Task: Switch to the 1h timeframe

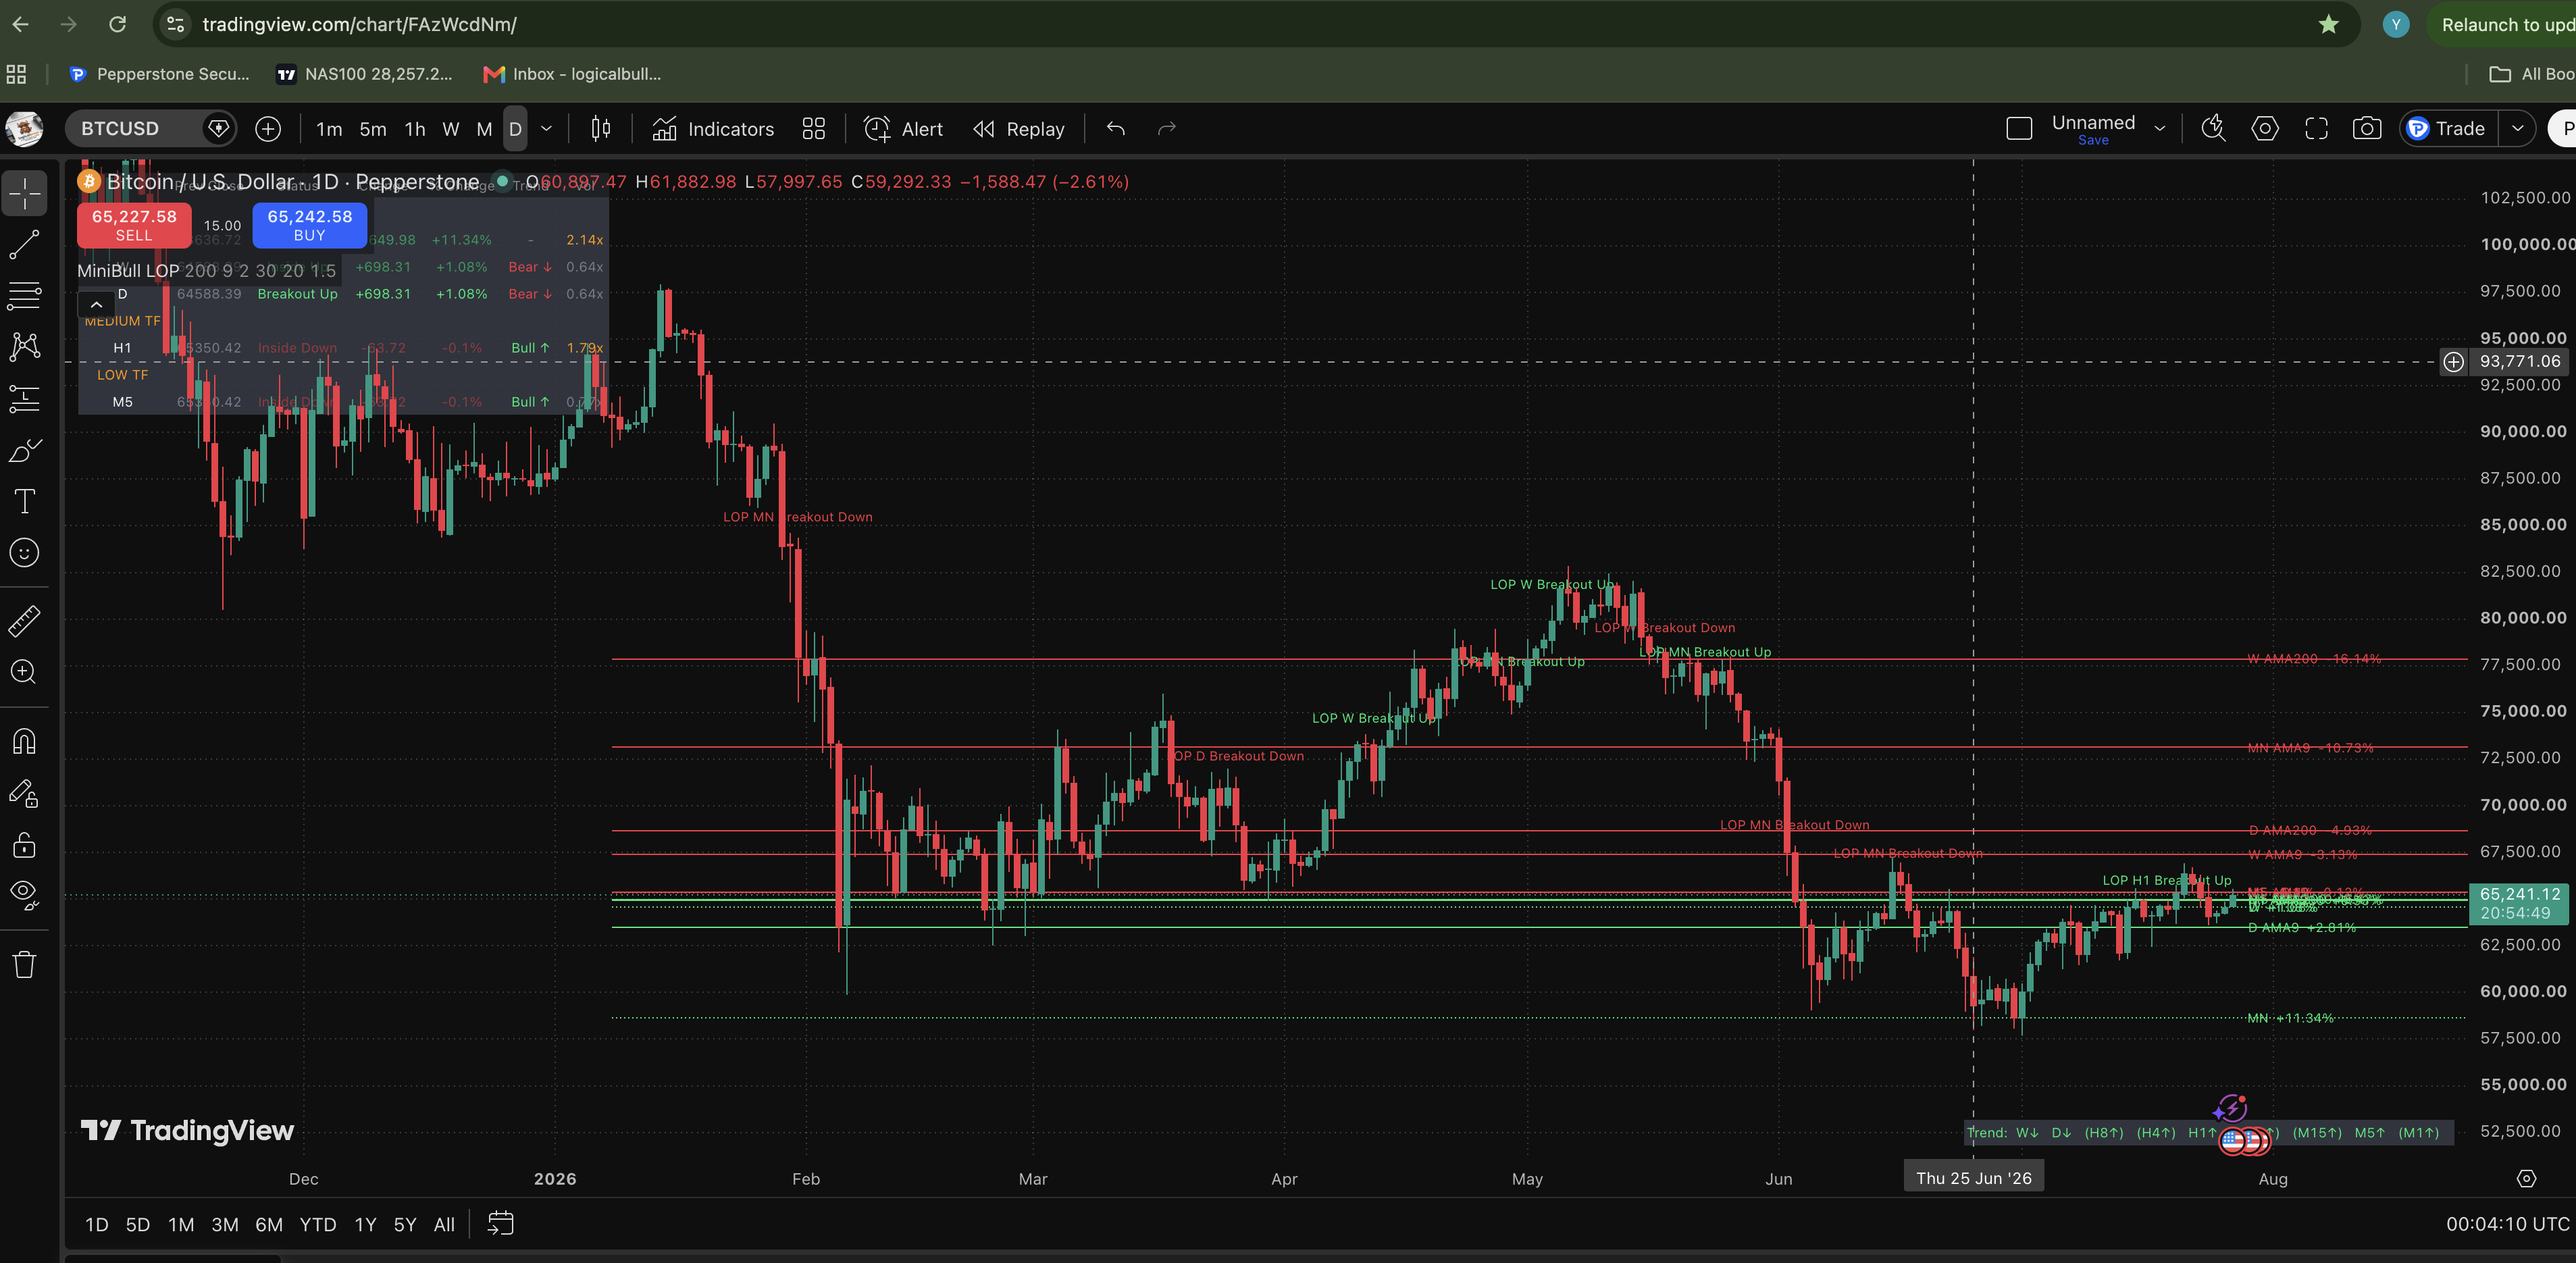Action: point(415,129)
